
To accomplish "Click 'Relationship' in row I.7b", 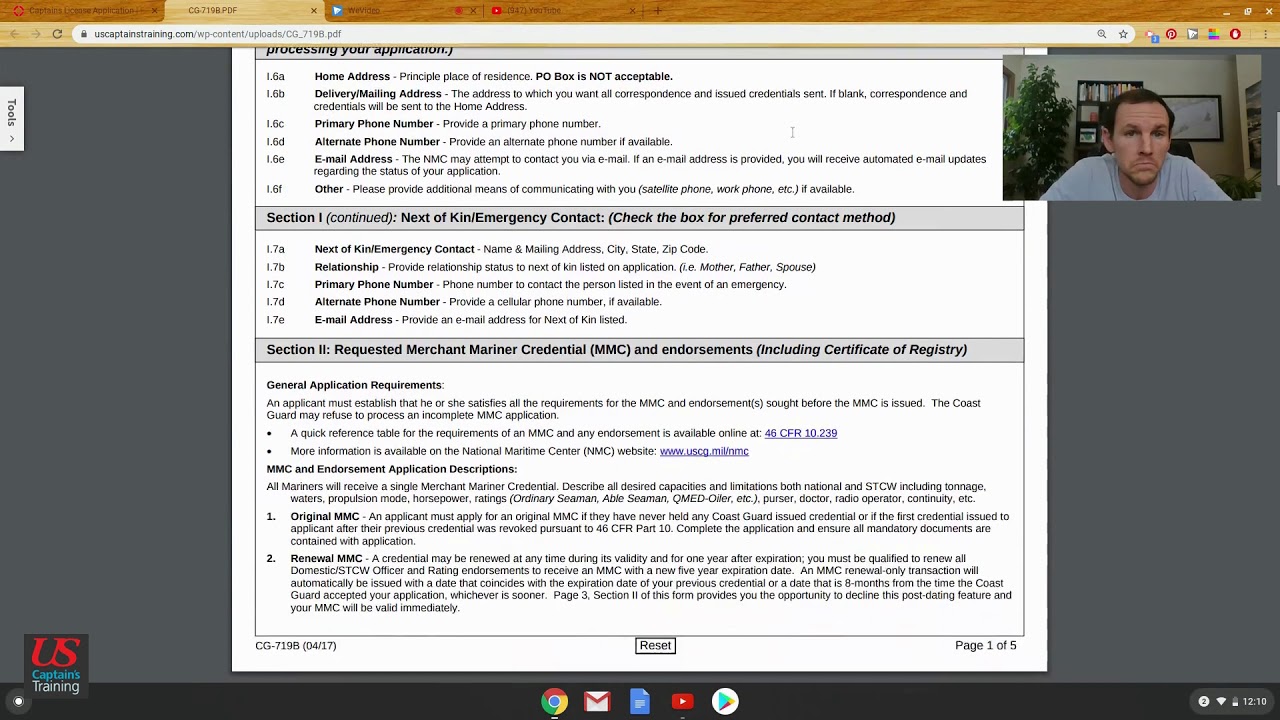I will [x=346, y=267].
